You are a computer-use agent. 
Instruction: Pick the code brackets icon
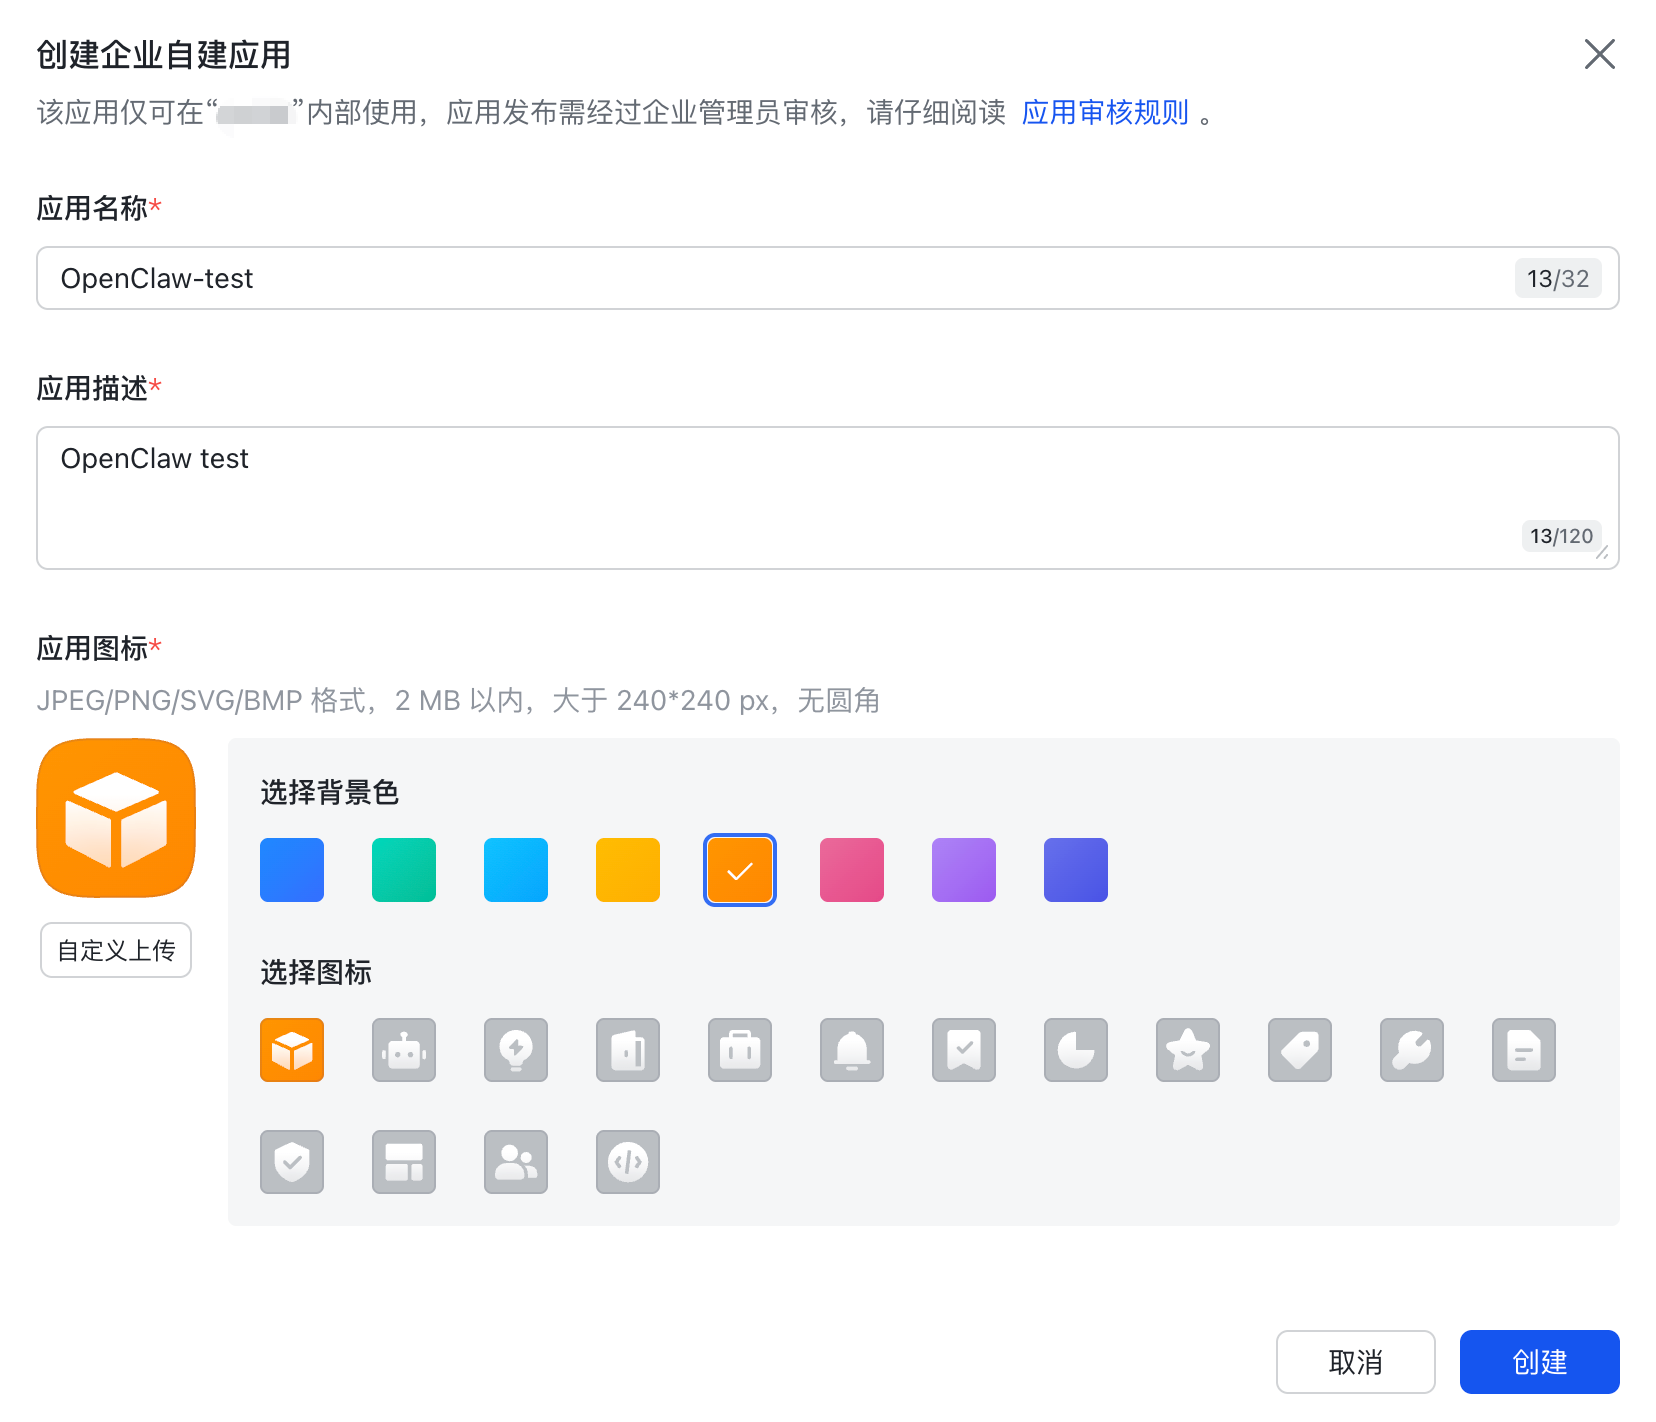pyautogui.click(x=627, y=1162)
